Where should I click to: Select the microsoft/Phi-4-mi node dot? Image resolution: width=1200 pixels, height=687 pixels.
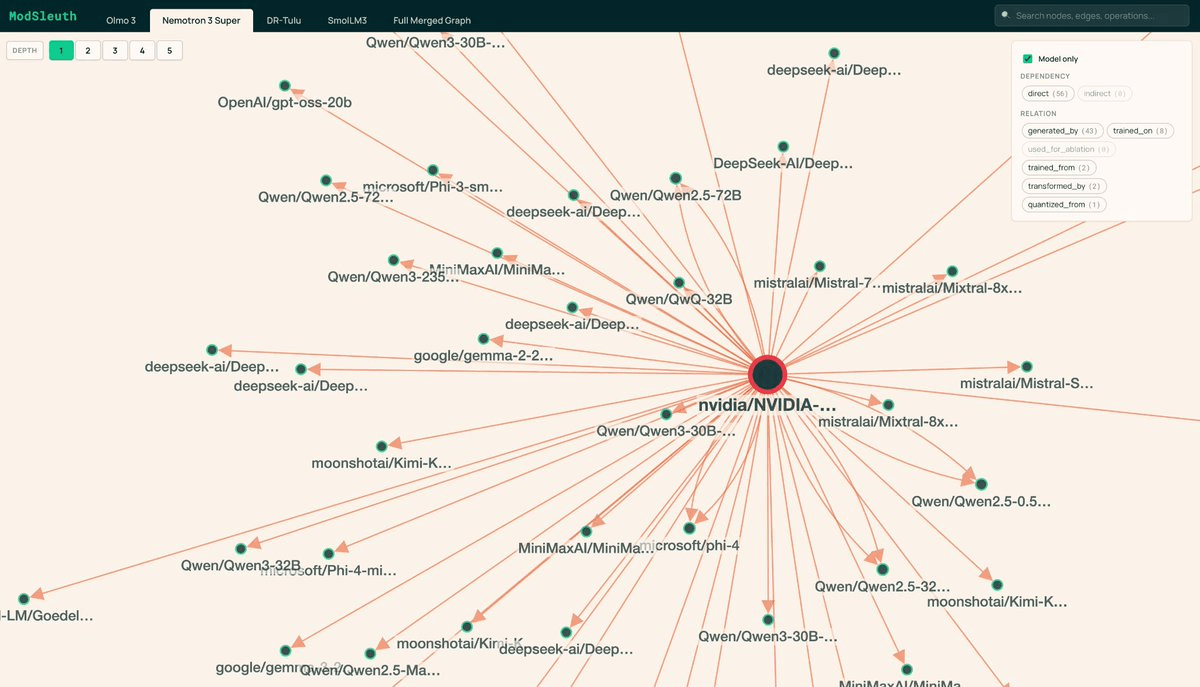pos(329,554)
